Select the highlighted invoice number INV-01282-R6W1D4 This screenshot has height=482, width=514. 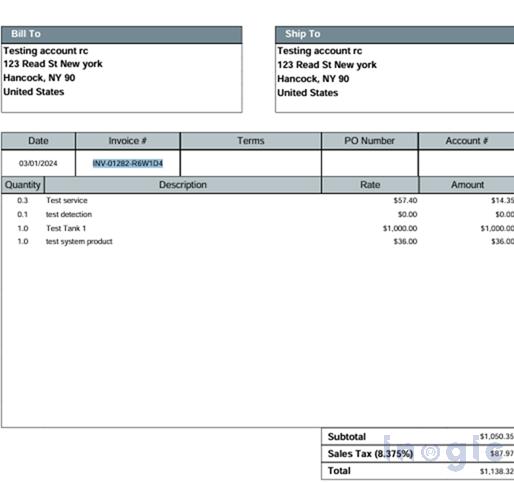(128, 163)
